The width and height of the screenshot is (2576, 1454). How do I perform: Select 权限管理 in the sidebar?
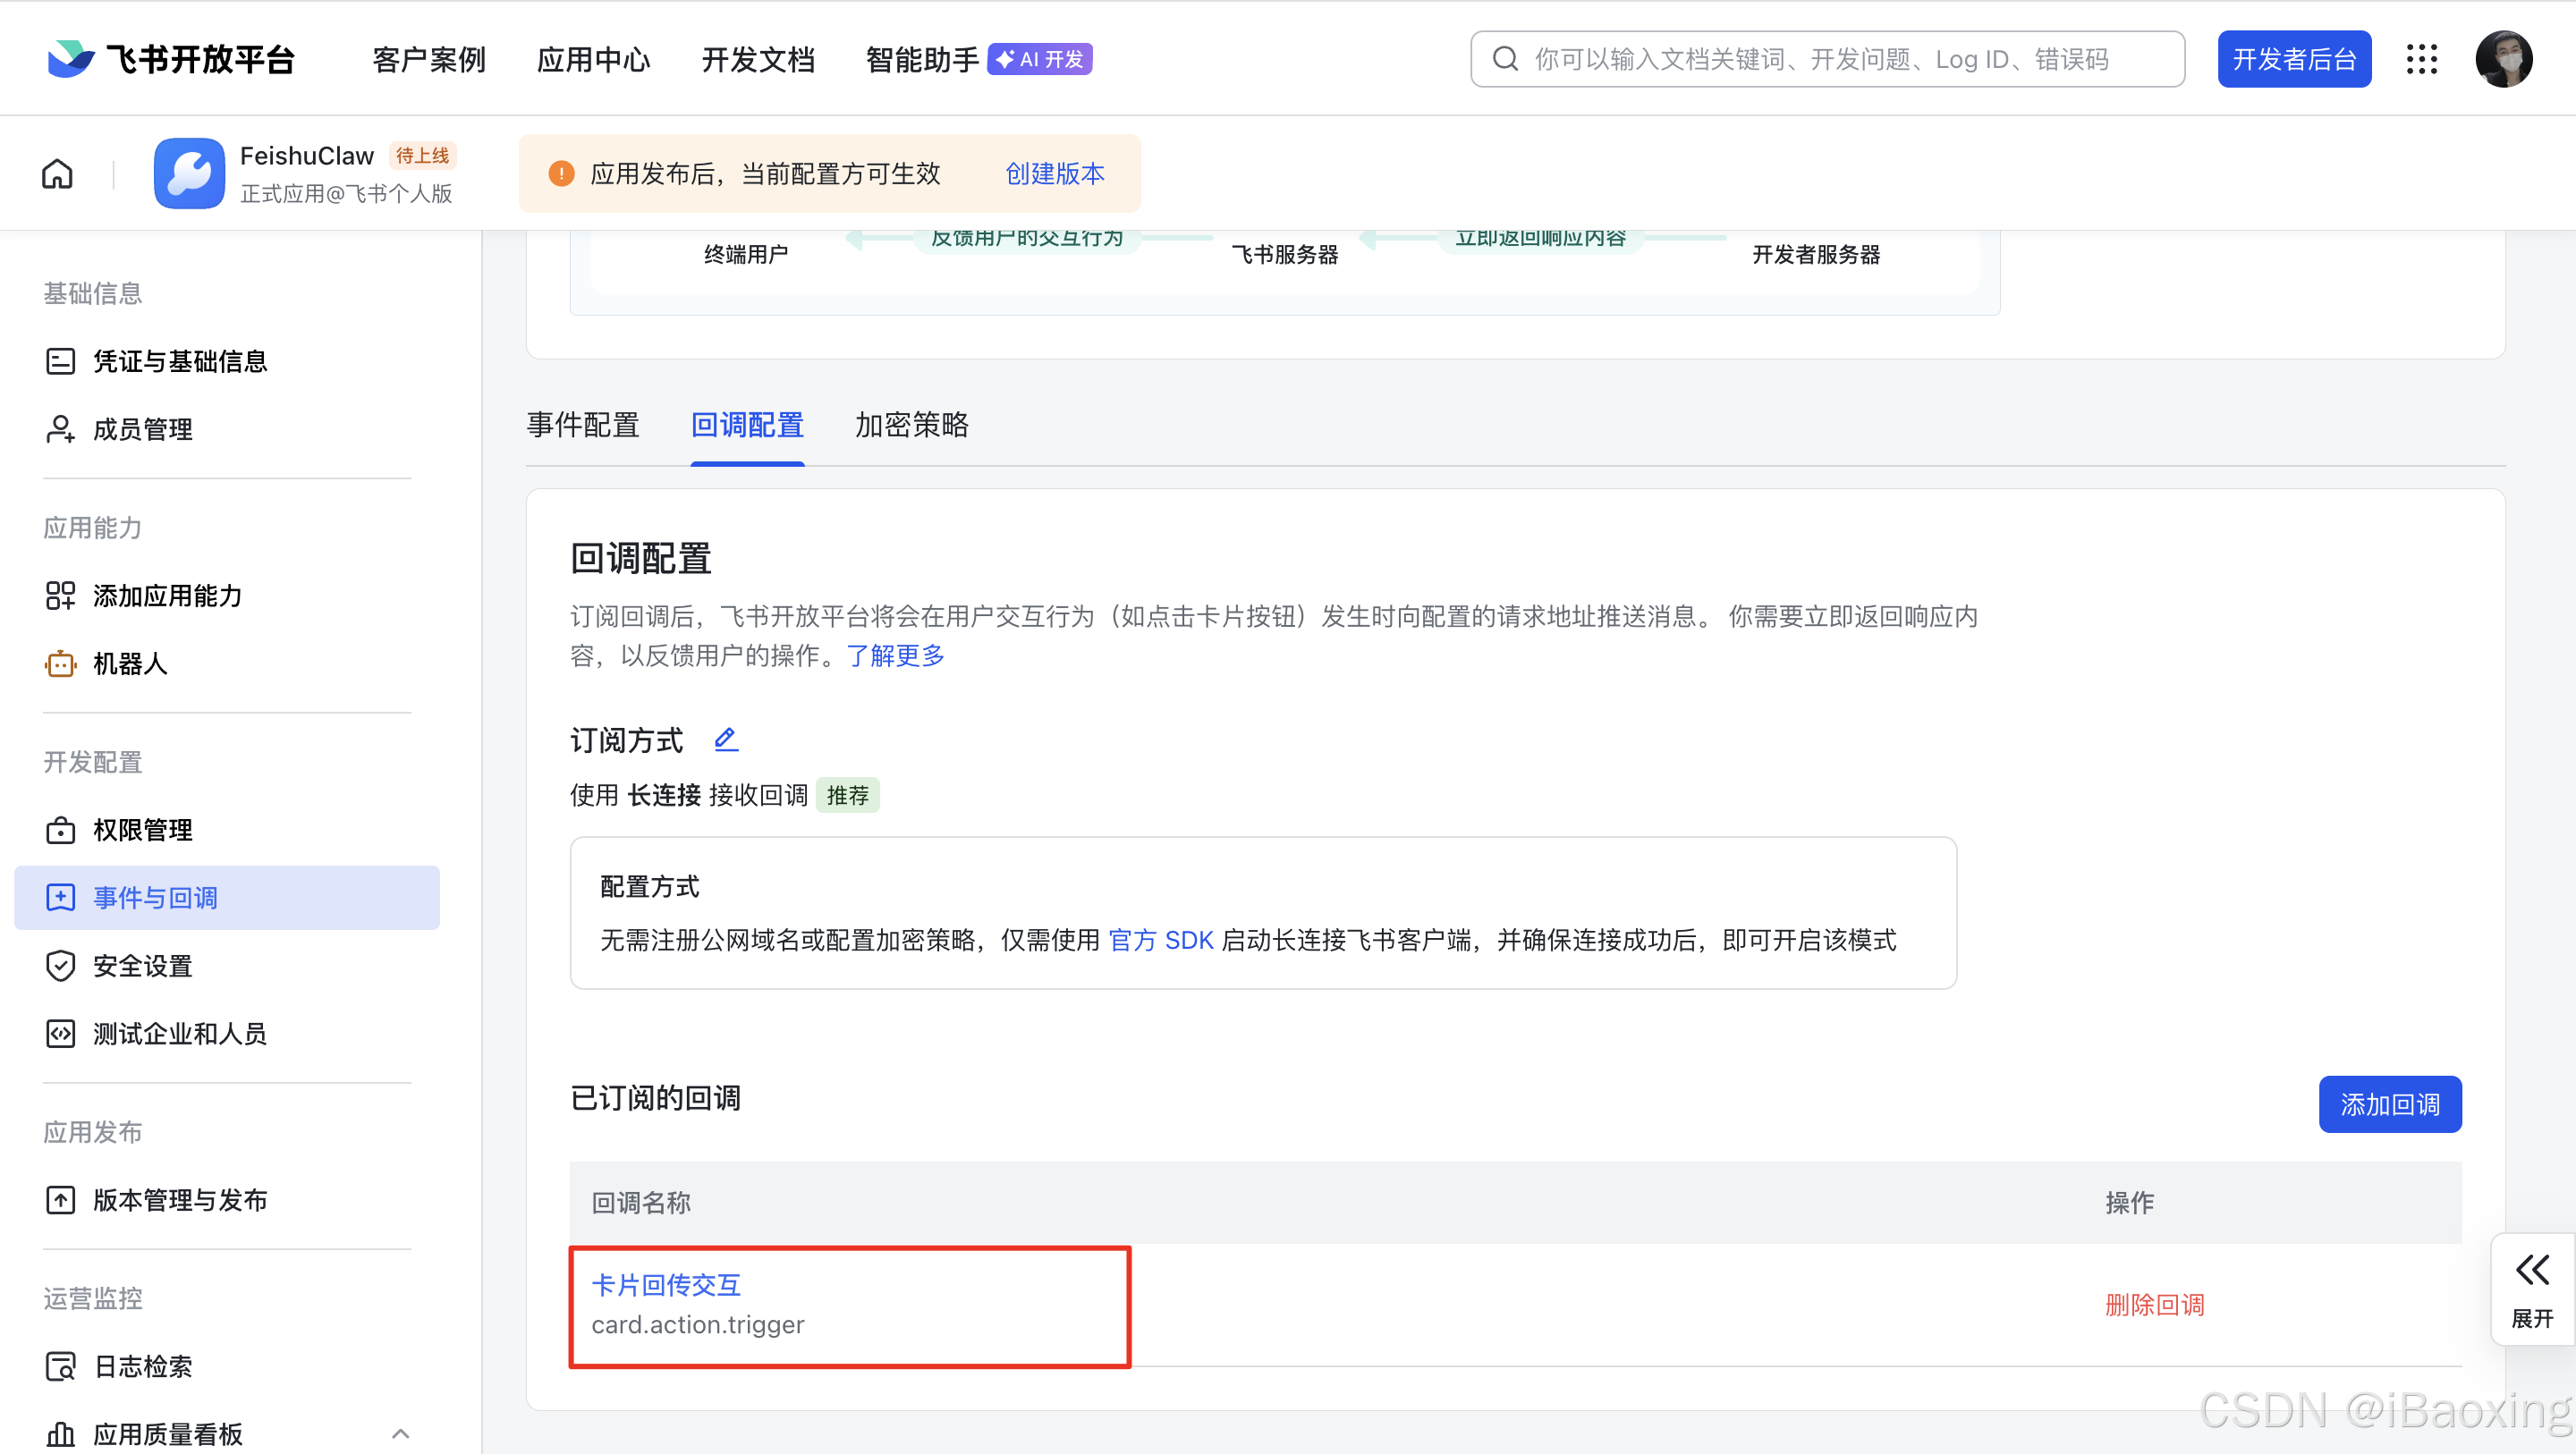tap(142, 829)
